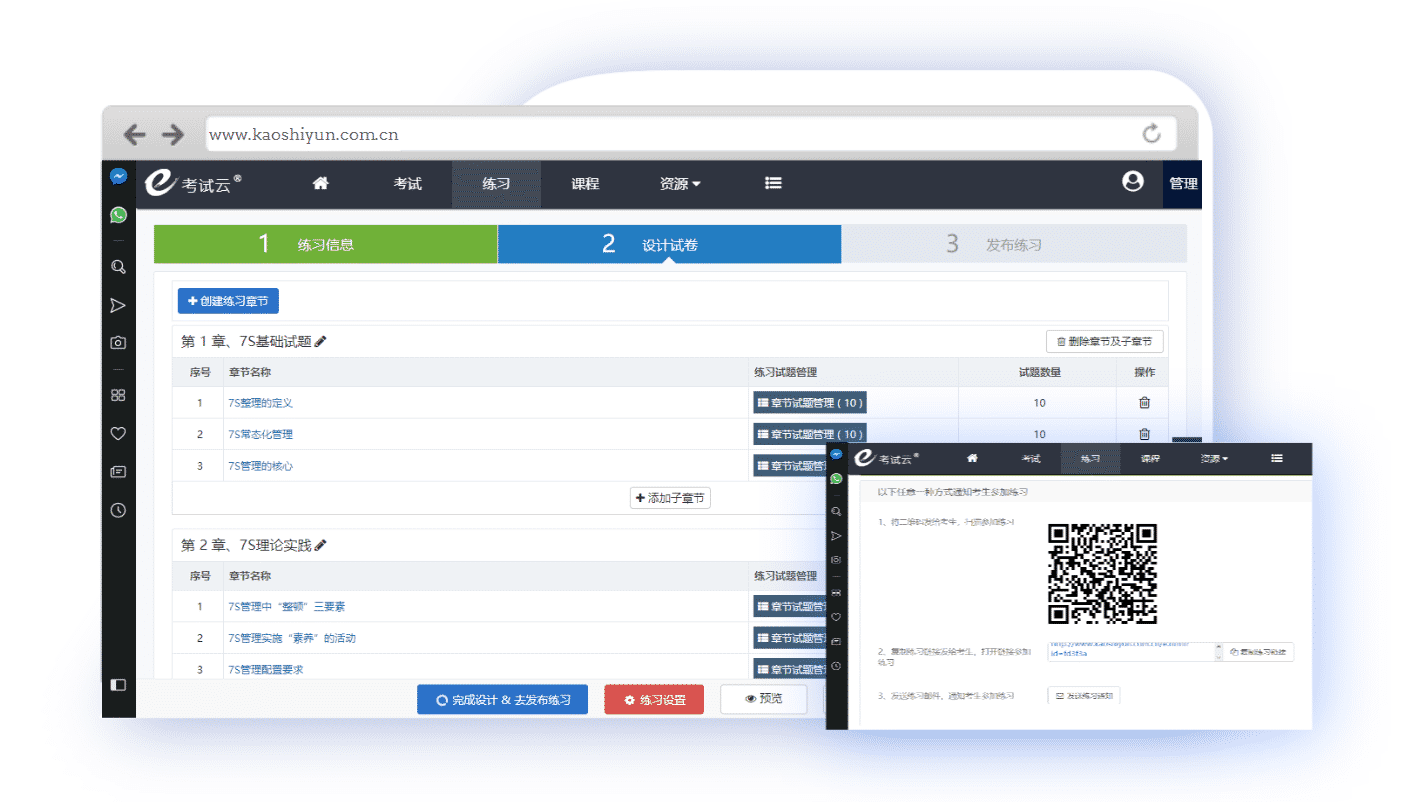The image size is (1414, 802).
Task: Delete the 7S整理的定义 row using trash icon
Action: tap(1144, 403)
